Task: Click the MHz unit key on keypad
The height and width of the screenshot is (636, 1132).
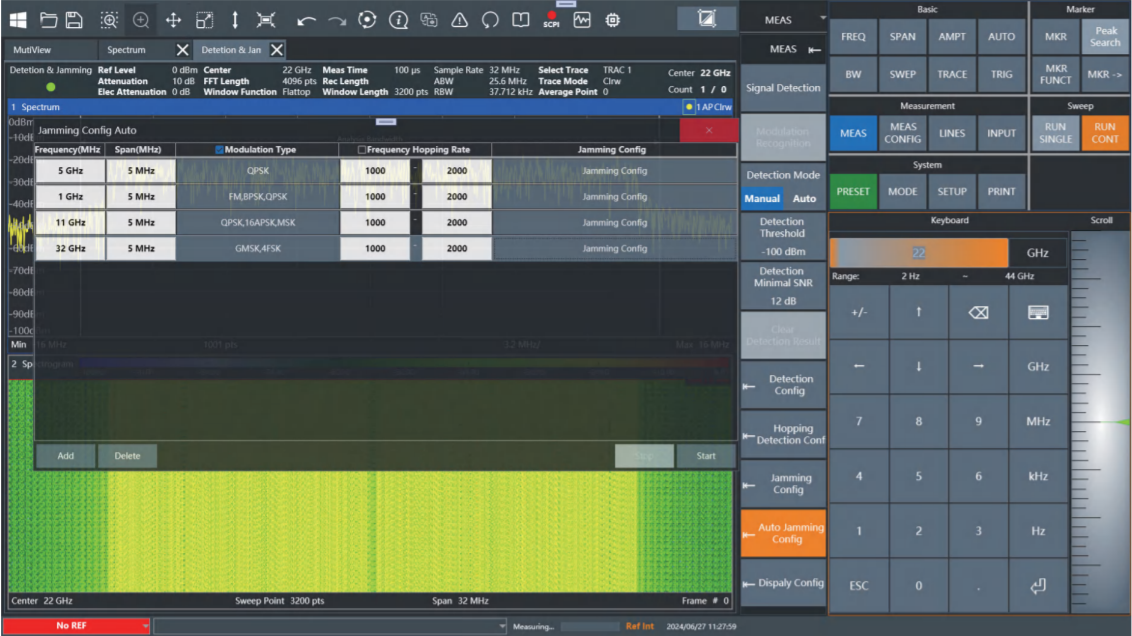Action: pos(1038,422)
